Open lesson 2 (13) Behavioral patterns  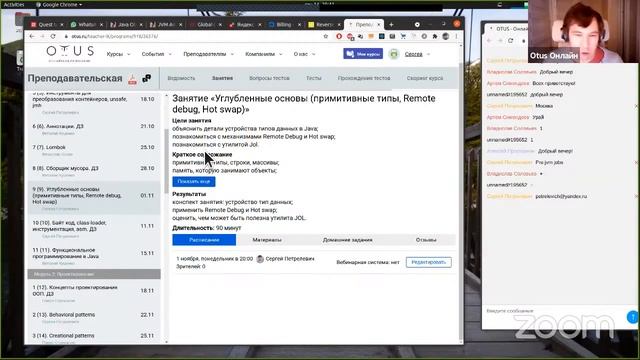[94, 318]
